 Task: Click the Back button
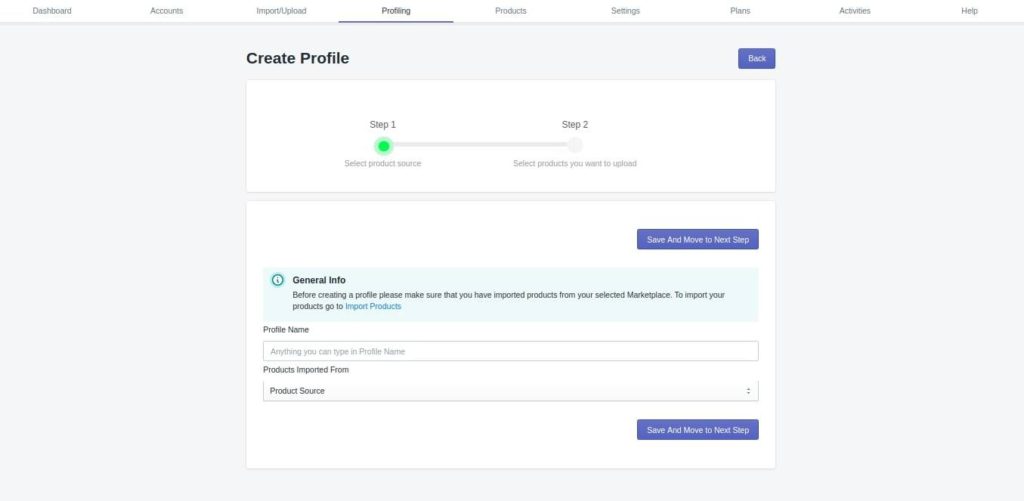tap(757, 58)
